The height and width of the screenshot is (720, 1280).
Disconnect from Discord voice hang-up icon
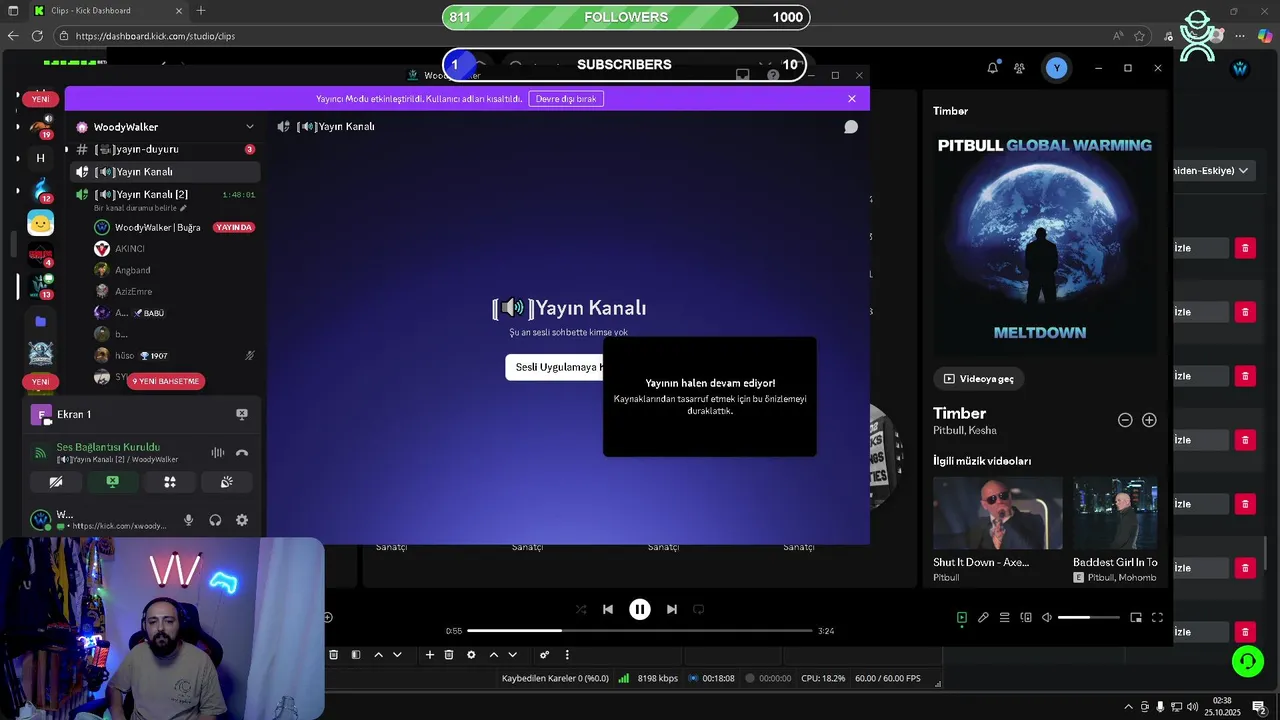tap(242, 453)
